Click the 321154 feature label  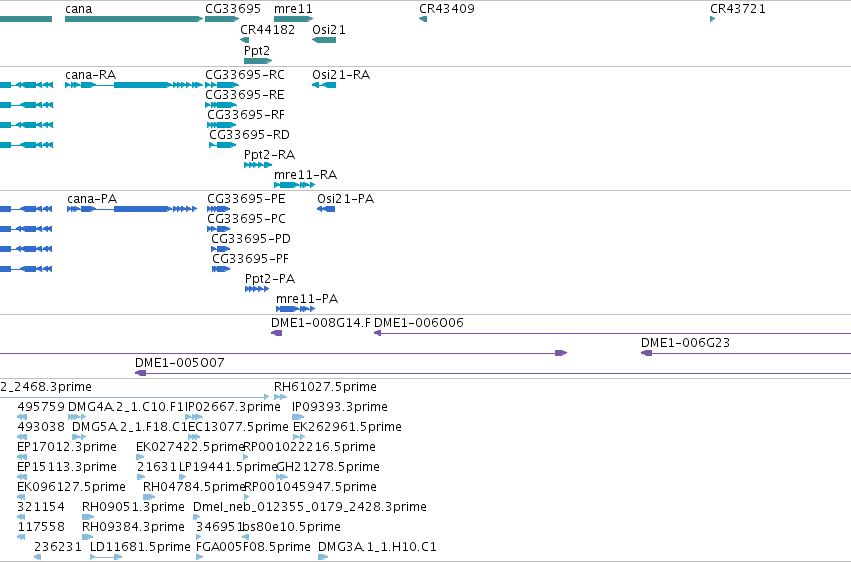(x=41, y=507)
